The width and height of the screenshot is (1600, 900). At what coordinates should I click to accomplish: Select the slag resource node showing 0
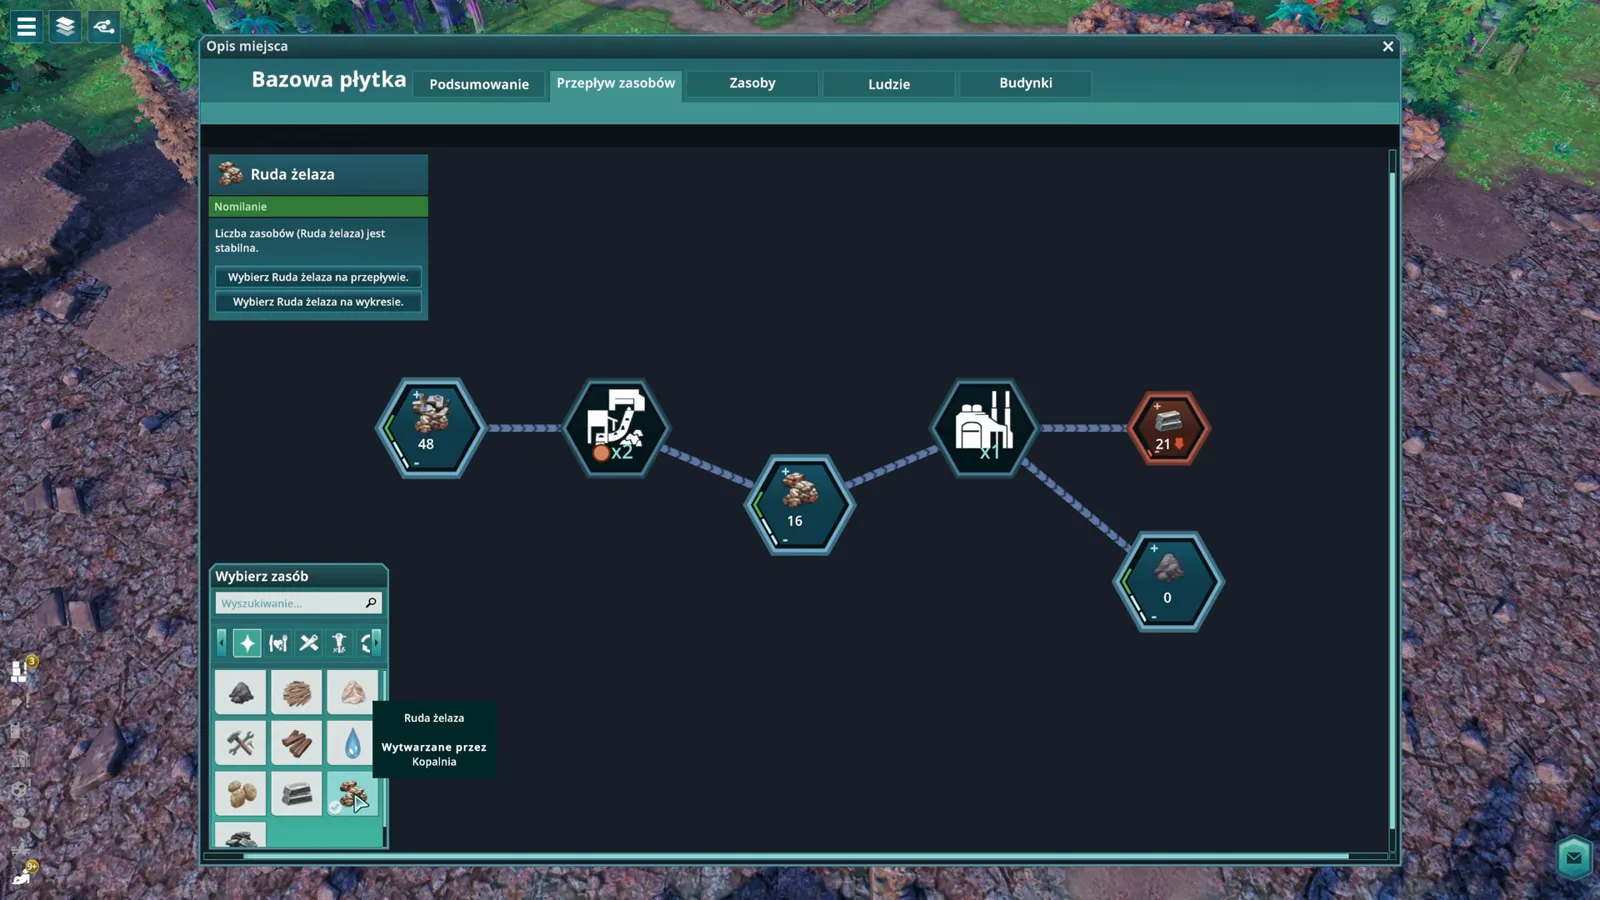coord(1168,582)
